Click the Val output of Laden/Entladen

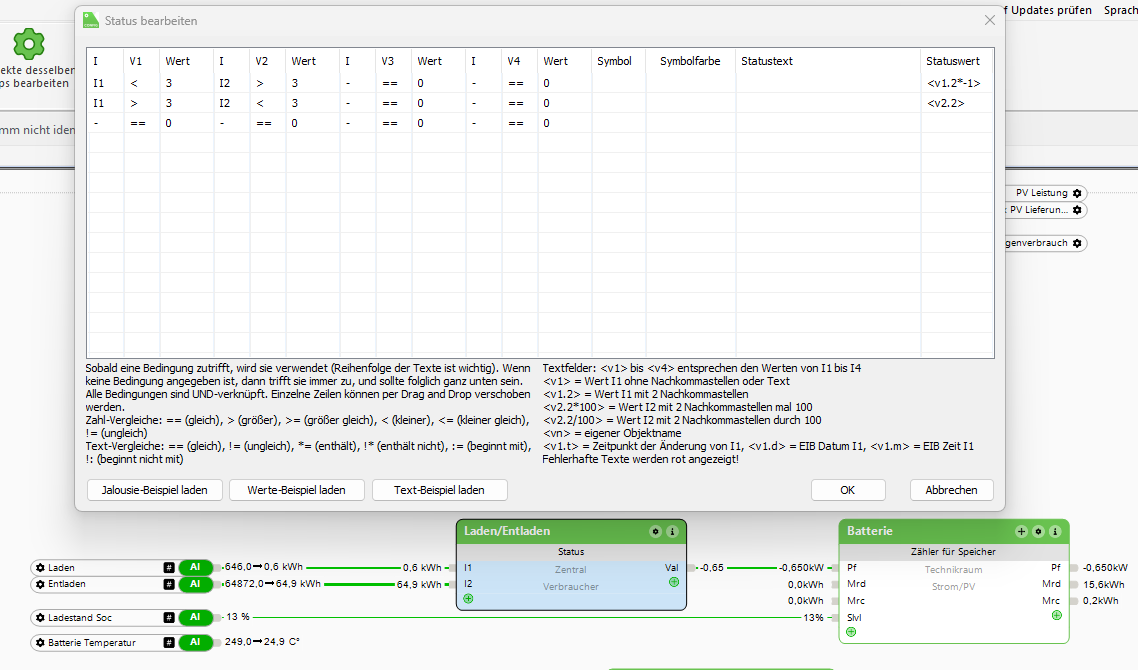point(671,568)
